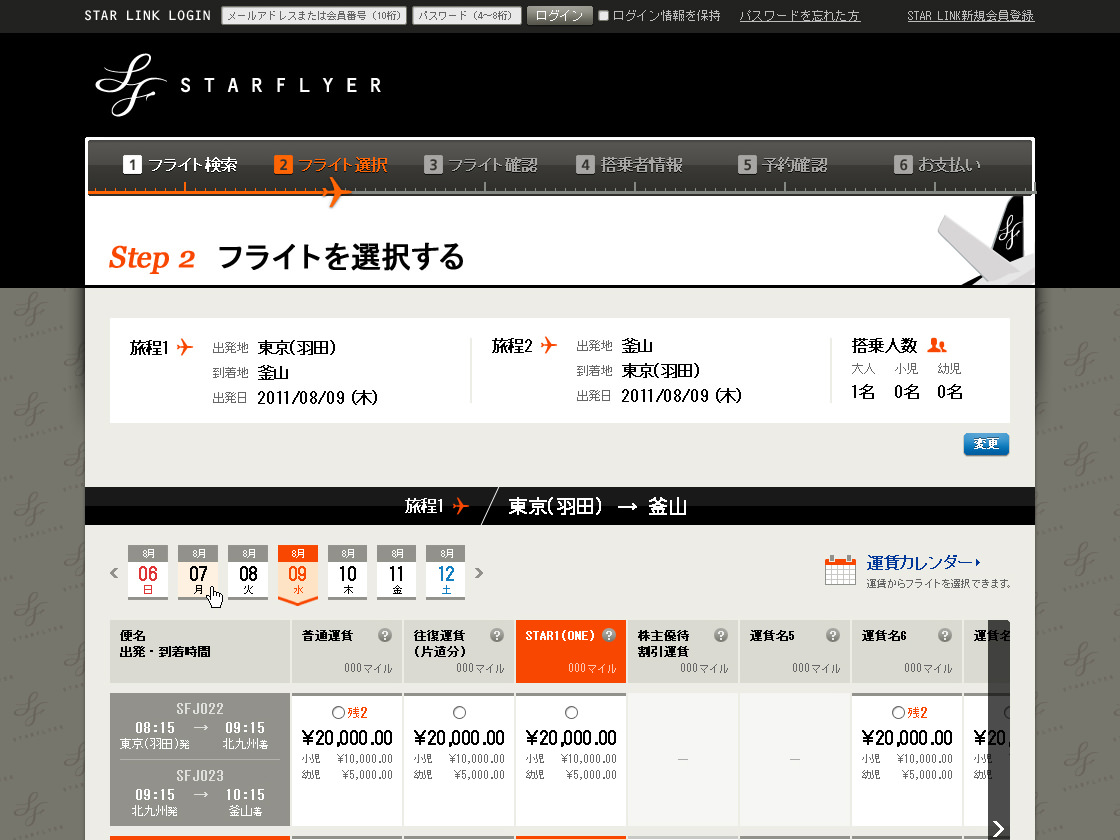1120x840 pixels.
Task: Click help icon beside 往復運賃
Action: point(497,636)
